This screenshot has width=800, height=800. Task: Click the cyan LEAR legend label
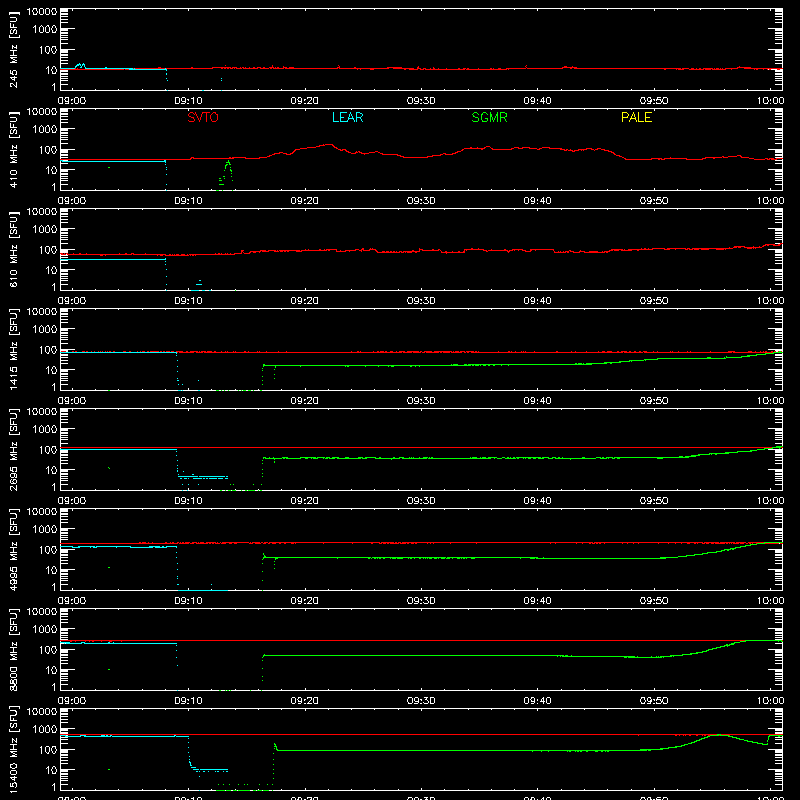click(347, 117)
